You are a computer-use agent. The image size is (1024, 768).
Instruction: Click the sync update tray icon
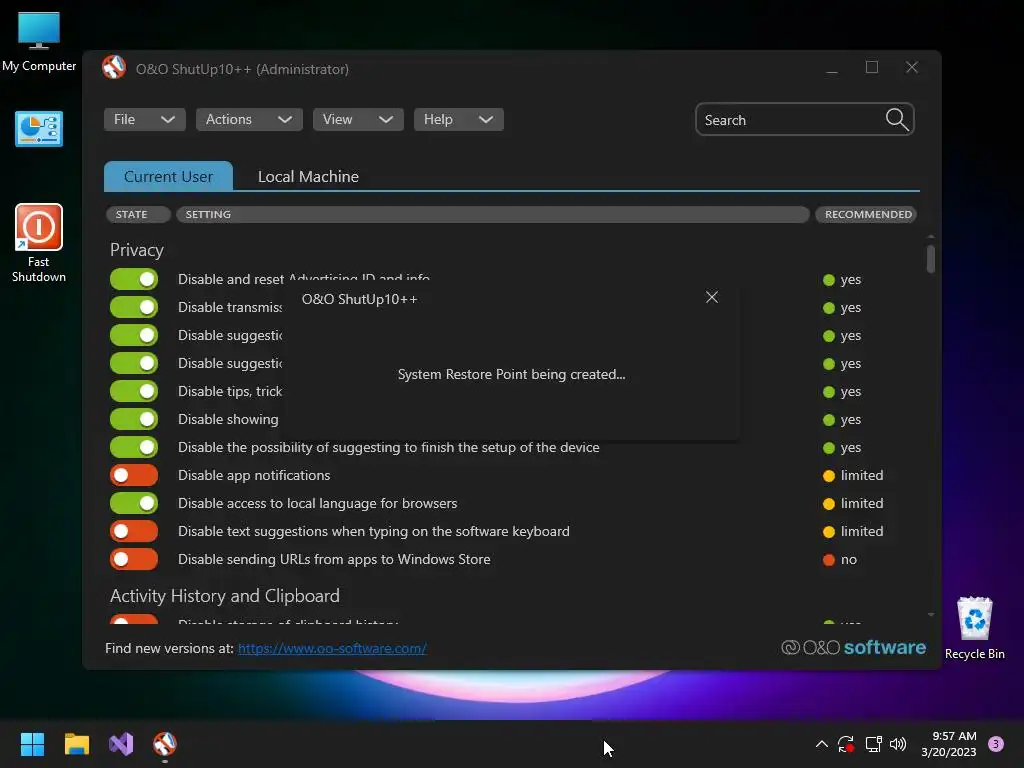846,744
